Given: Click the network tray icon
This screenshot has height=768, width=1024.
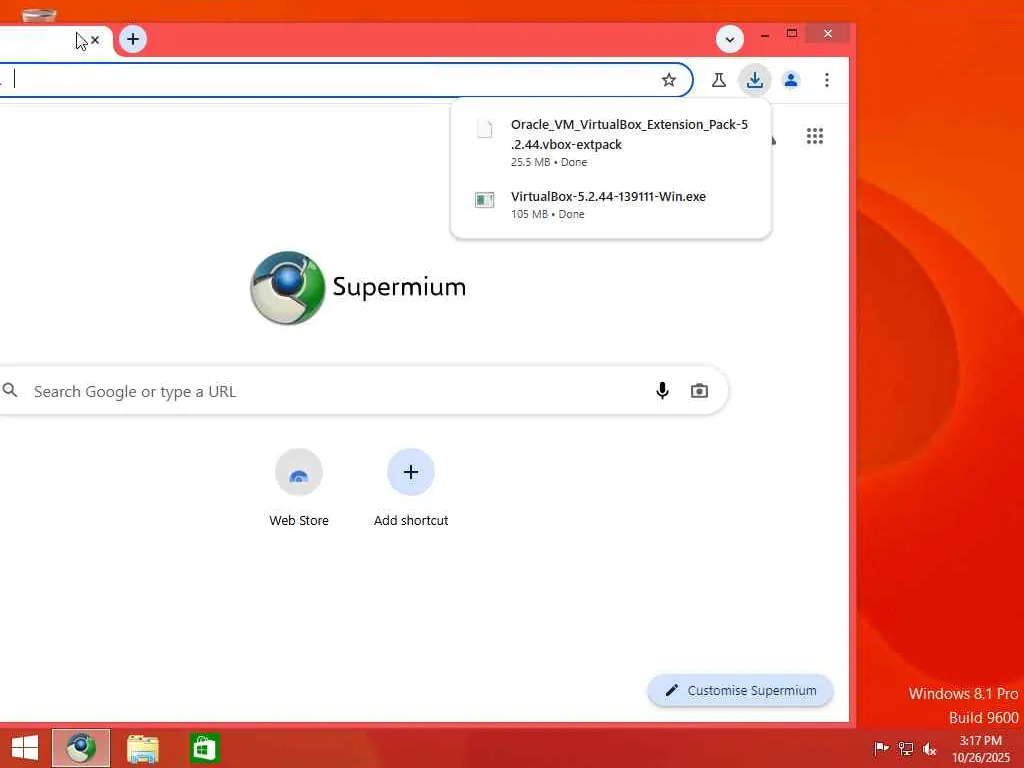Looking at the screenshot, I should [906, 748].
